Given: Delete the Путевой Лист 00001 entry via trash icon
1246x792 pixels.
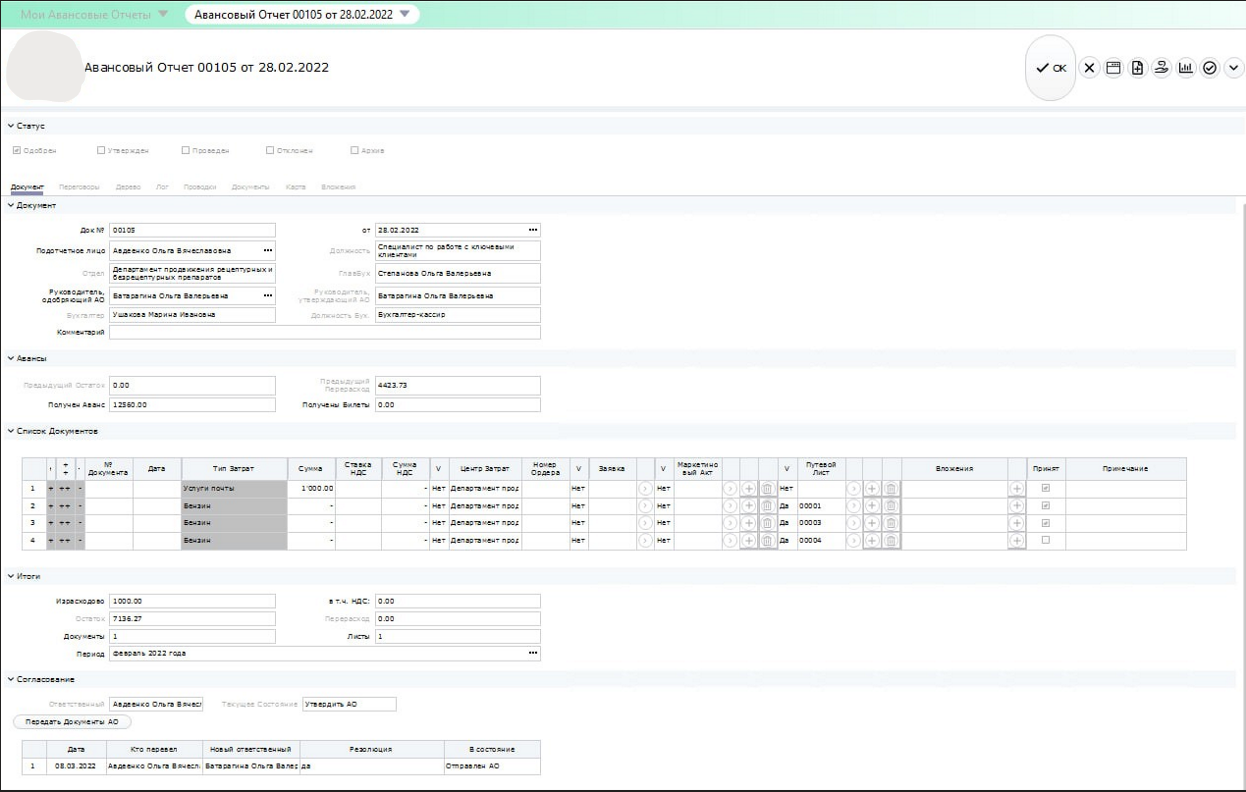Looking at the screenshot, I should pyautogui.click(x=891, y=506).
